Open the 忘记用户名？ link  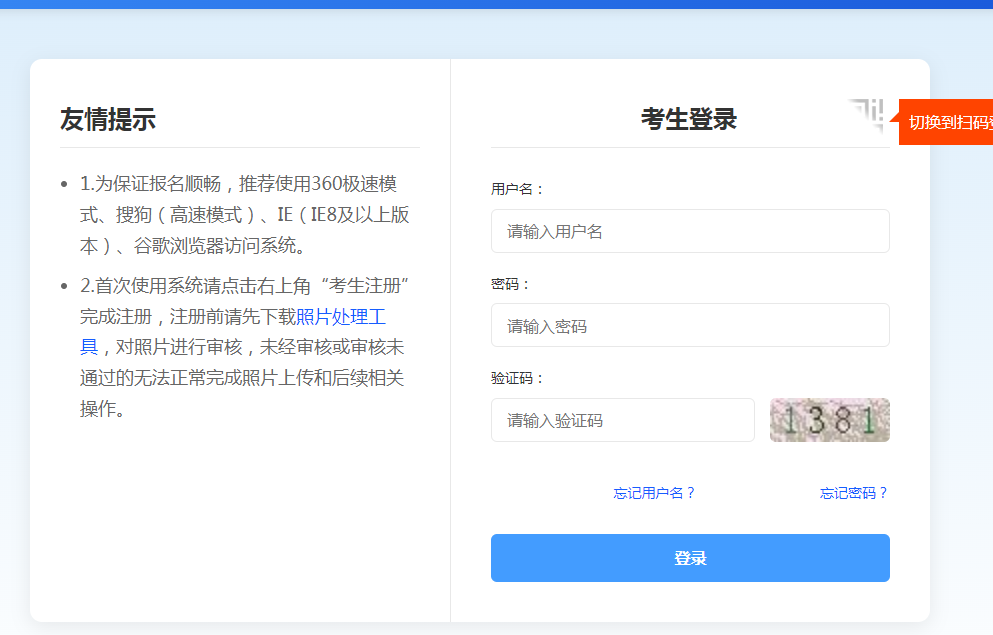(654, 493)
